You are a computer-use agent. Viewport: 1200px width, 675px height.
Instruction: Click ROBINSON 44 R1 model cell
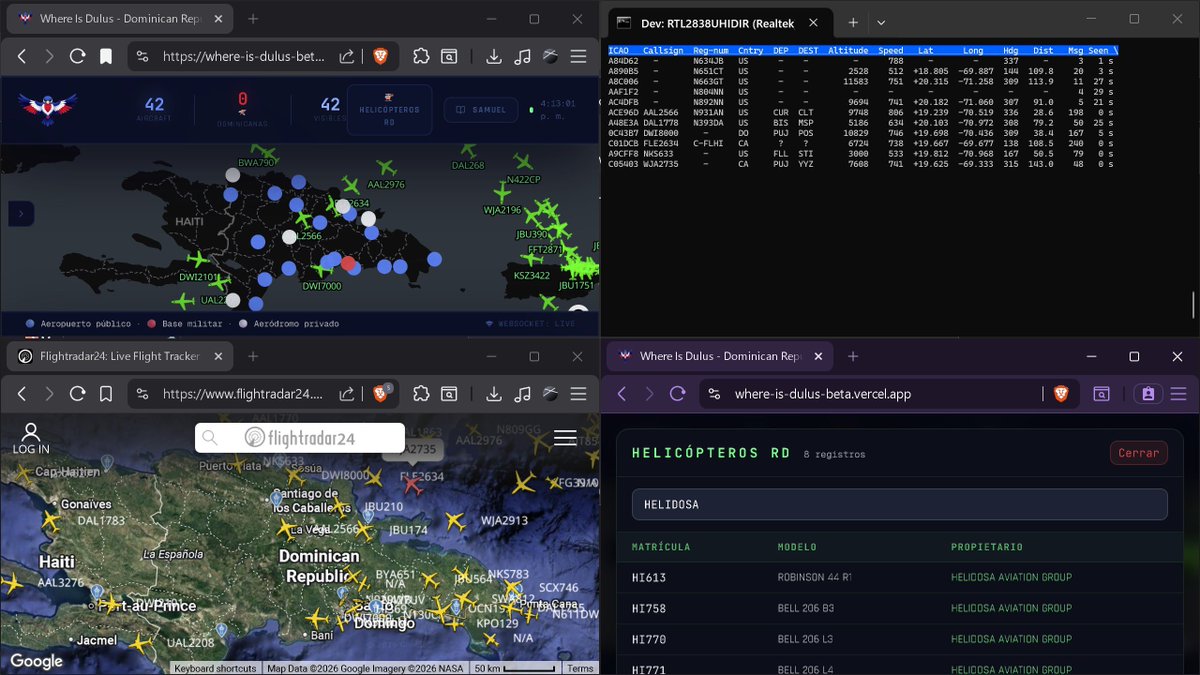click(x=814, y=577)
